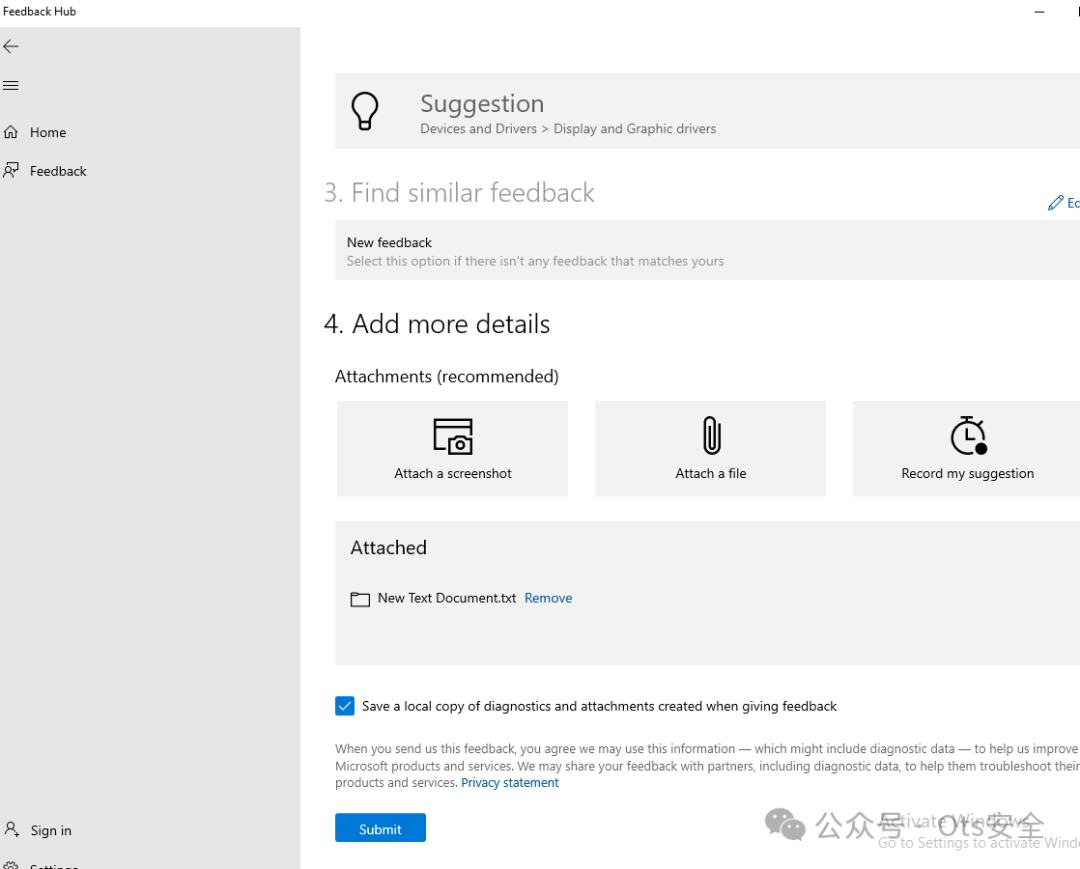Click the Sign in person icon
Viewport: 1080px width, 869px height.
[12, 829]
